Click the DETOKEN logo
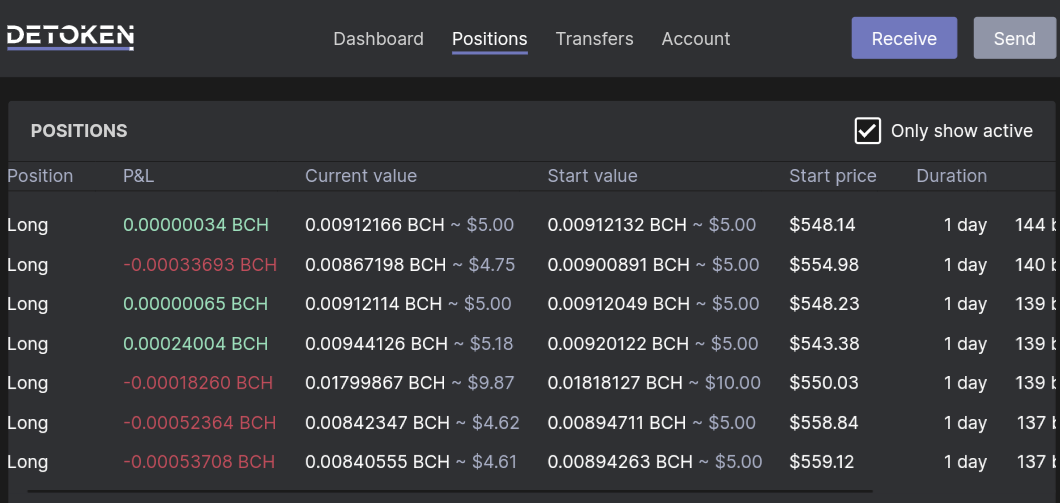The image size is (1060, 503). tap(70, 37)
